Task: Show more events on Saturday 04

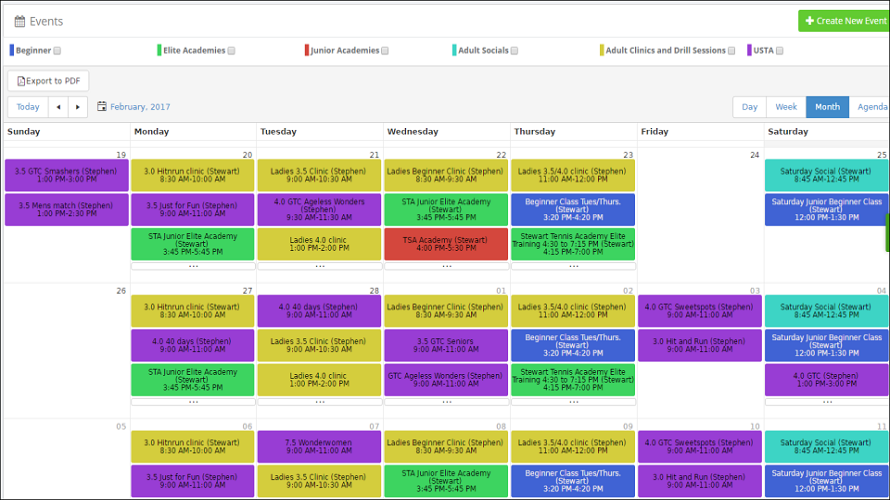Action: click(x=827, y=402)
